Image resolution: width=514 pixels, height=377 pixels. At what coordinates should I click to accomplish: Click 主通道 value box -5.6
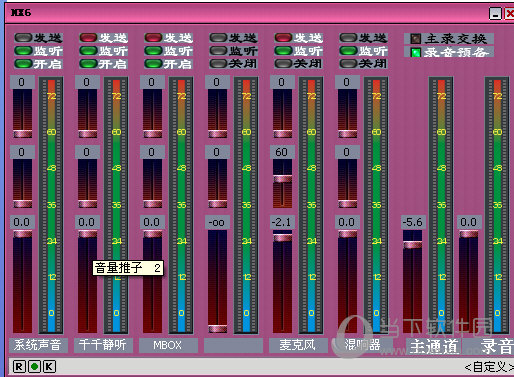(x=413, y=222)
